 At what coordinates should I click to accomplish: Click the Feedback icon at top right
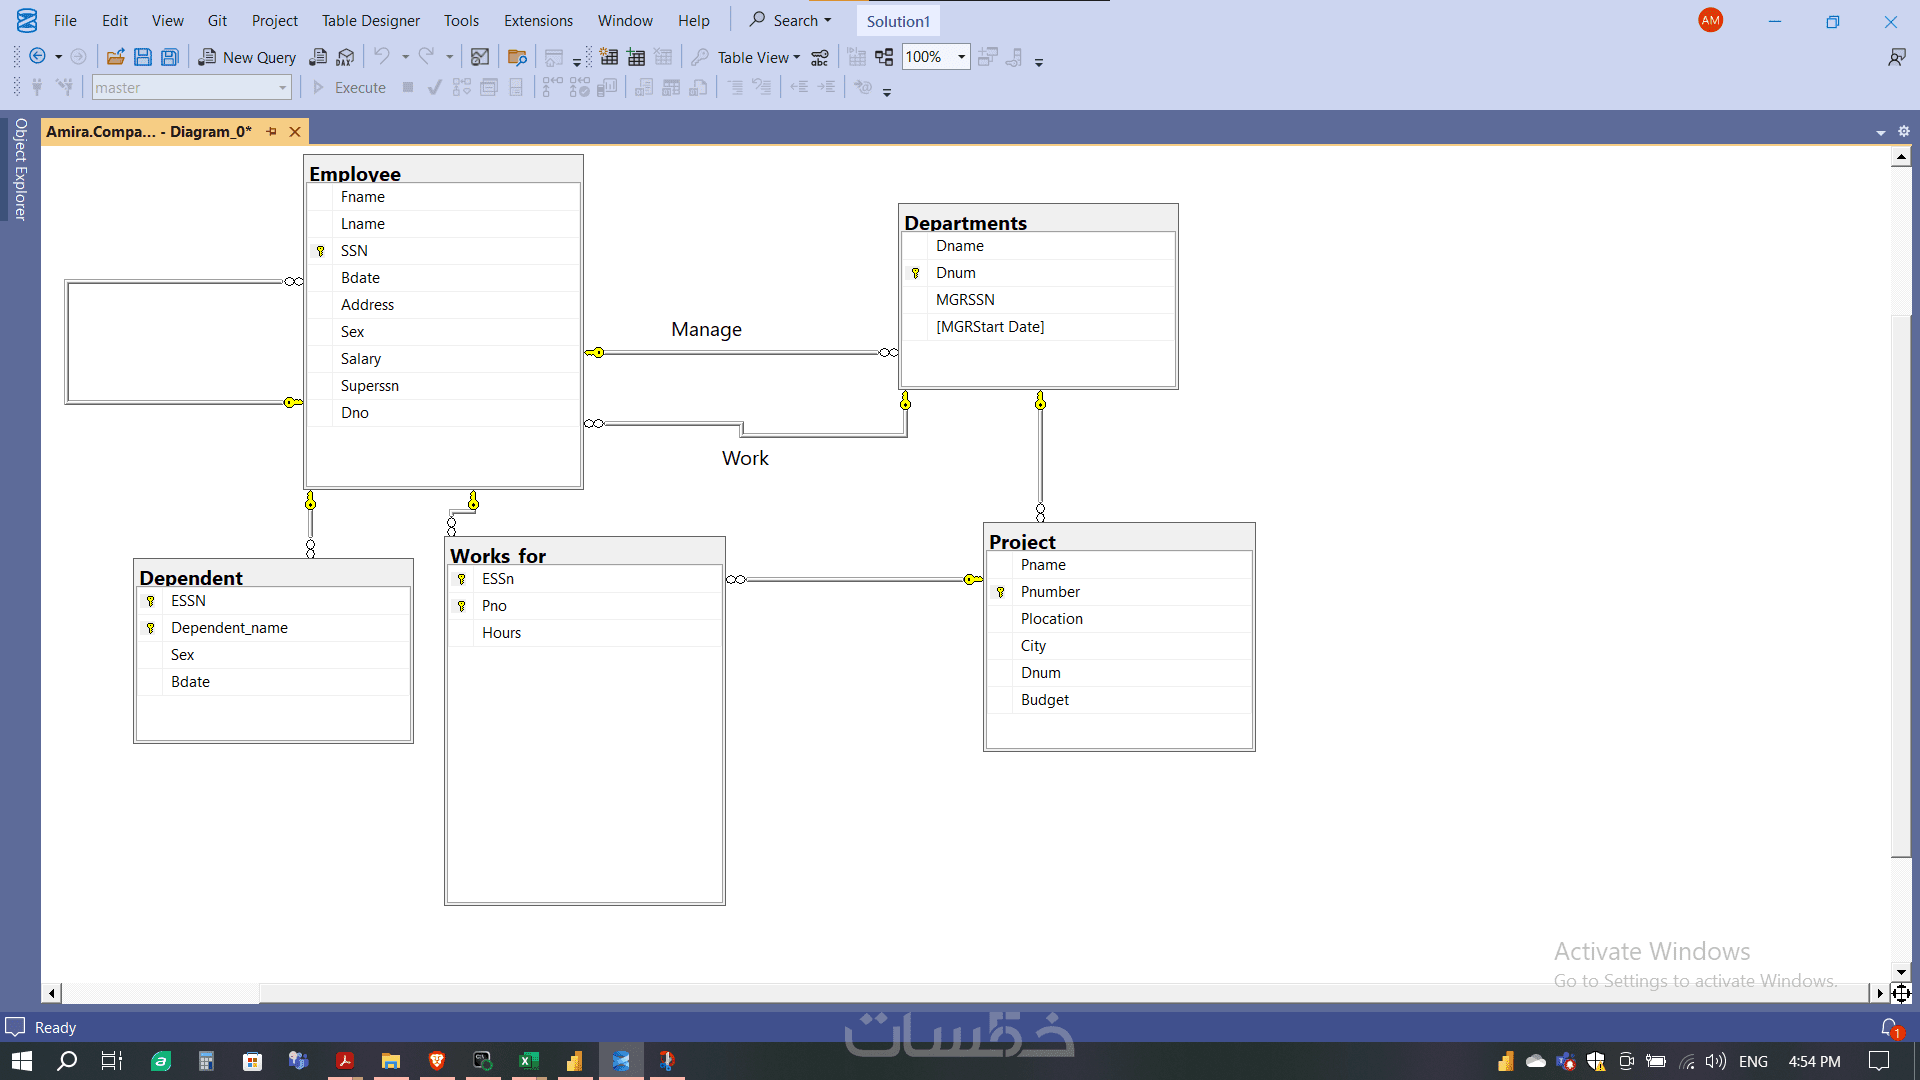1896,57
